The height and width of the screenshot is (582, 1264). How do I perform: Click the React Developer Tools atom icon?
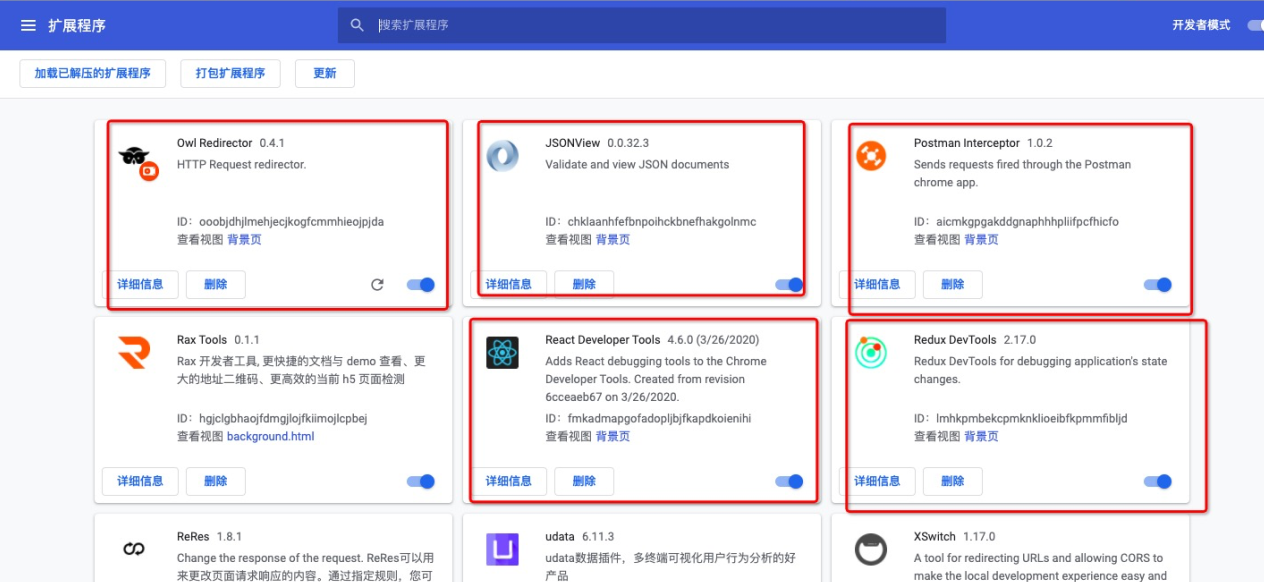coord(502,353)
